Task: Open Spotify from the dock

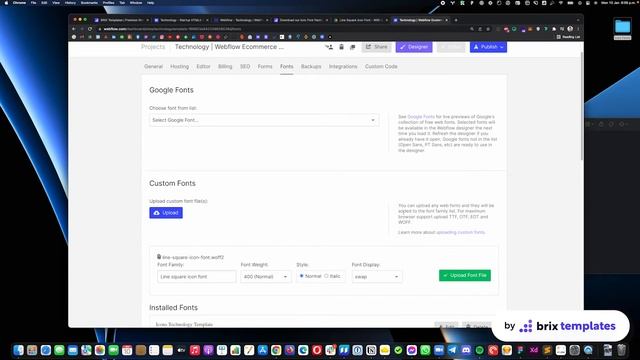Action: pyautogui.click(x=479, y=350)
